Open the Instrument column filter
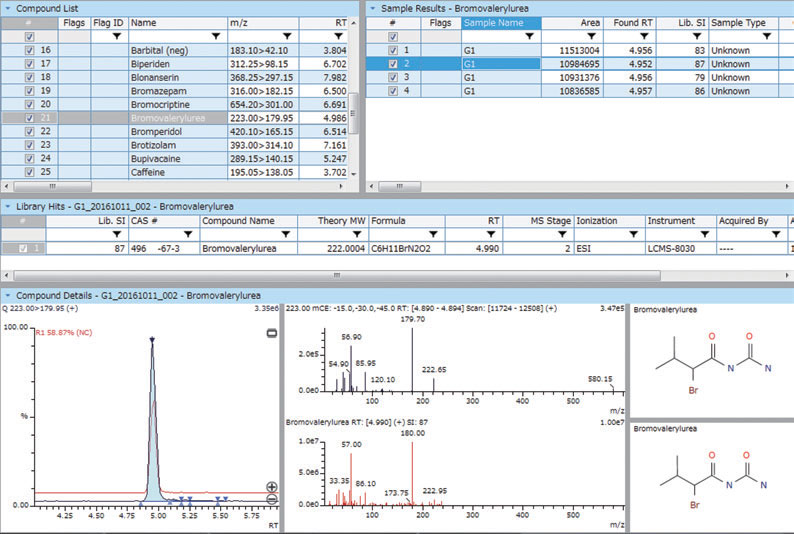794x534 pixels. pos(705,234)
